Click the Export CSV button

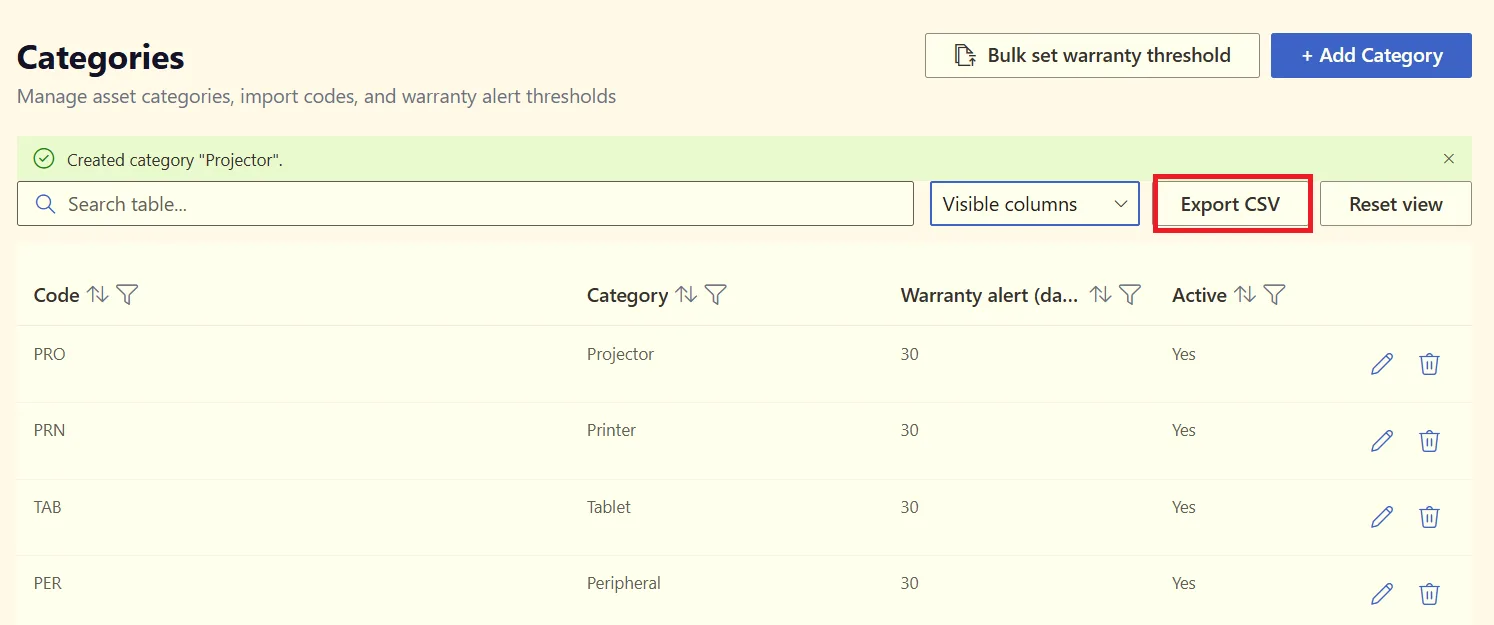pyautogui.click(x=1231, y=204)
